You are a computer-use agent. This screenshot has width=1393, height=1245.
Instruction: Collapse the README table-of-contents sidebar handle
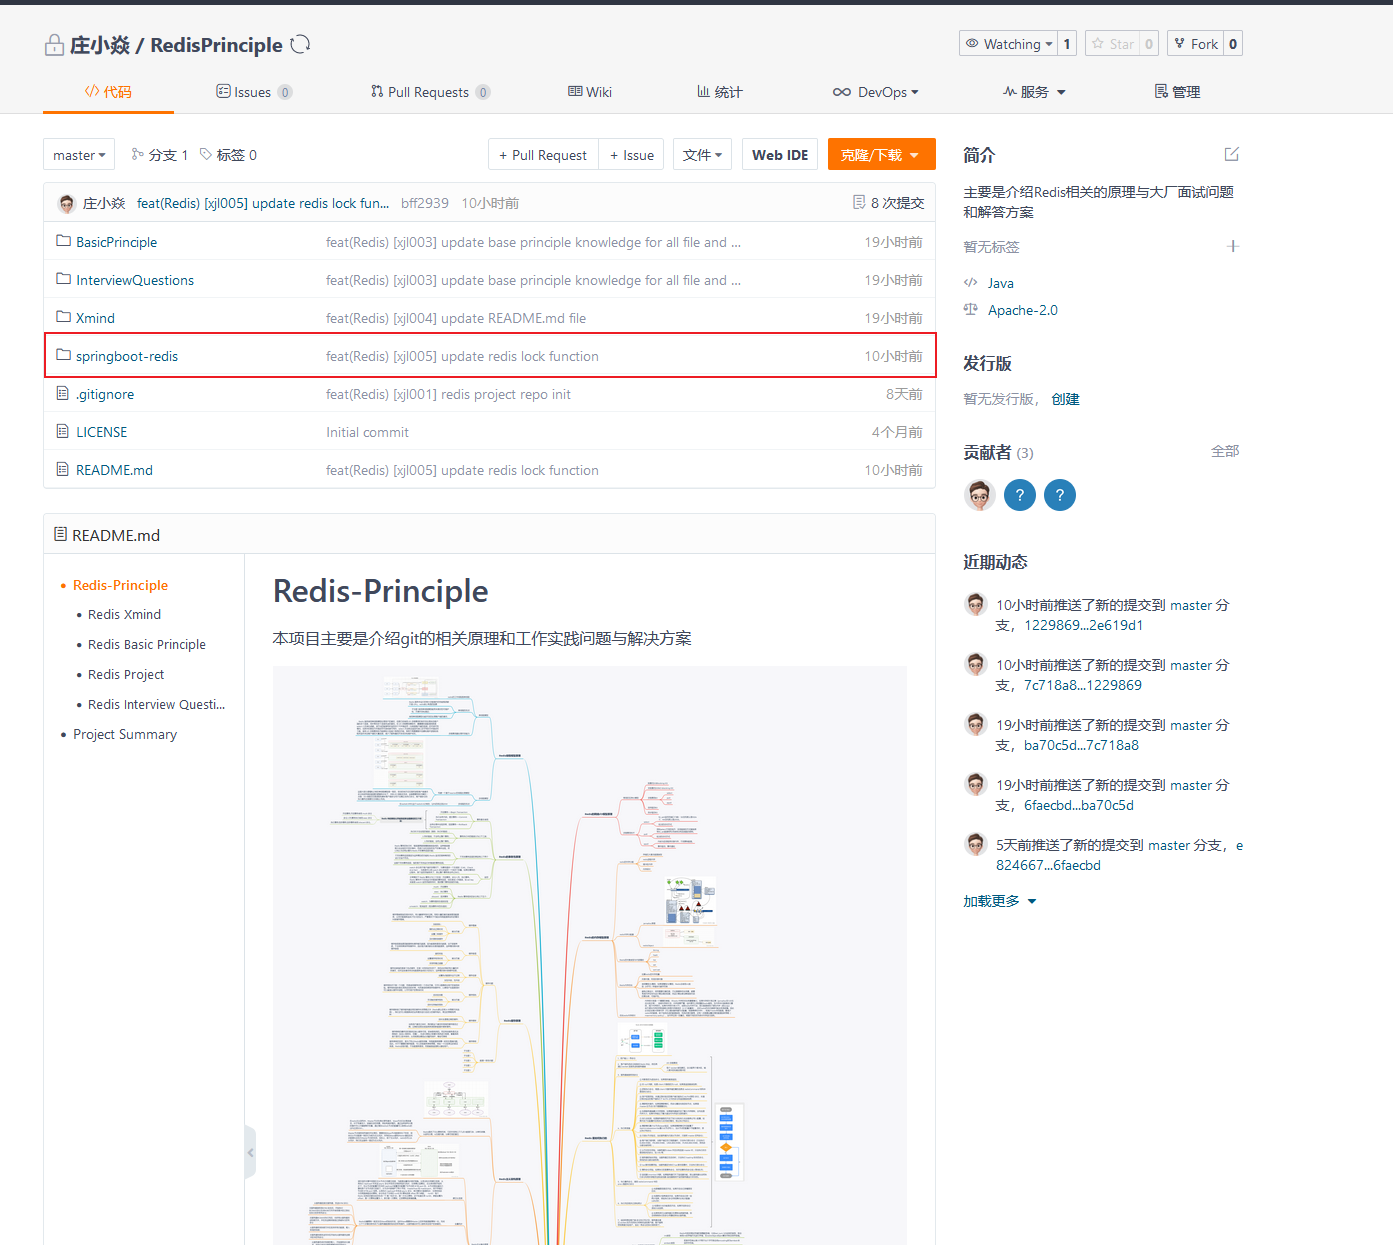coord(250,1152)
